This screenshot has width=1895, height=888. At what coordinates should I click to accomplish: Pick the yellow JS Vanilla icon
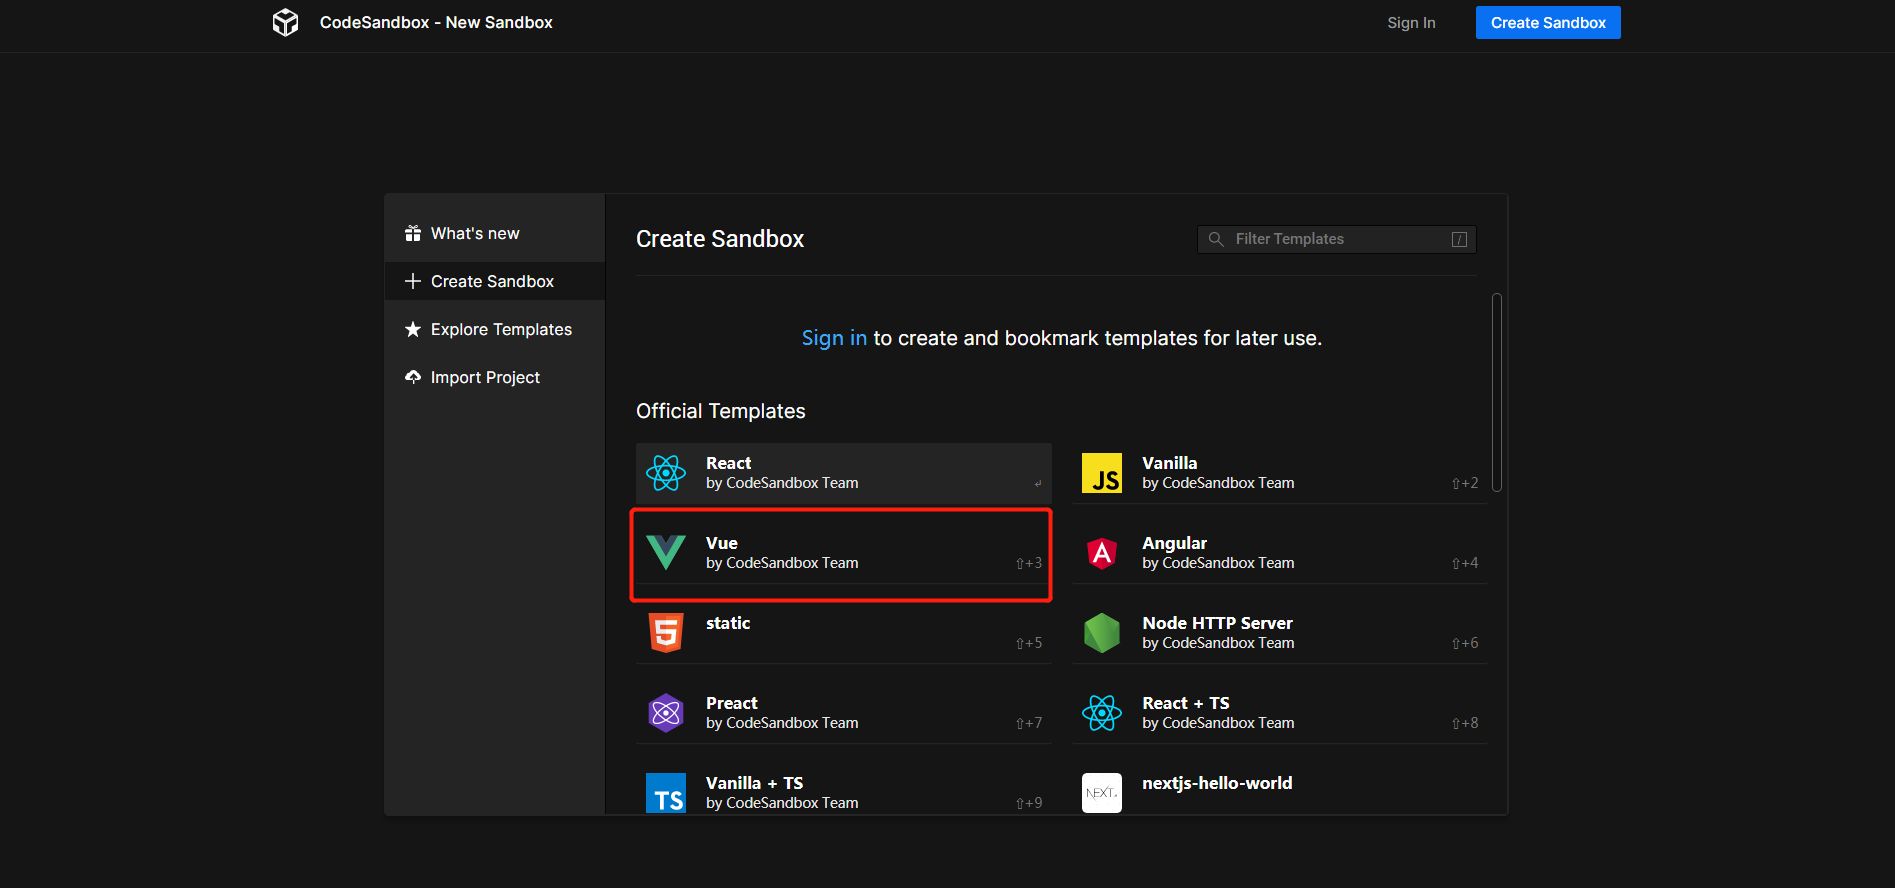tap(1102, 473)
